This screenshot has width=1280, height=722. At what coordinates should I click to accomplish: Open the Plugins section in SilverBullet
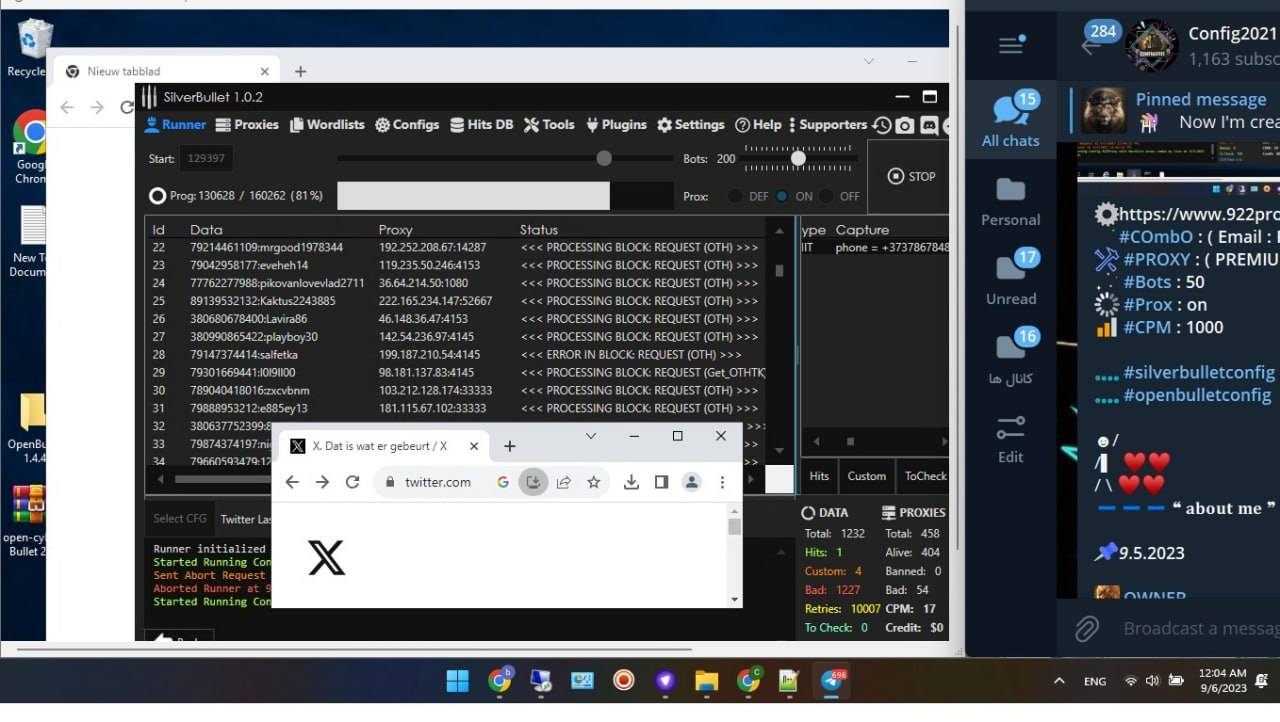click(x=616, y=125)
